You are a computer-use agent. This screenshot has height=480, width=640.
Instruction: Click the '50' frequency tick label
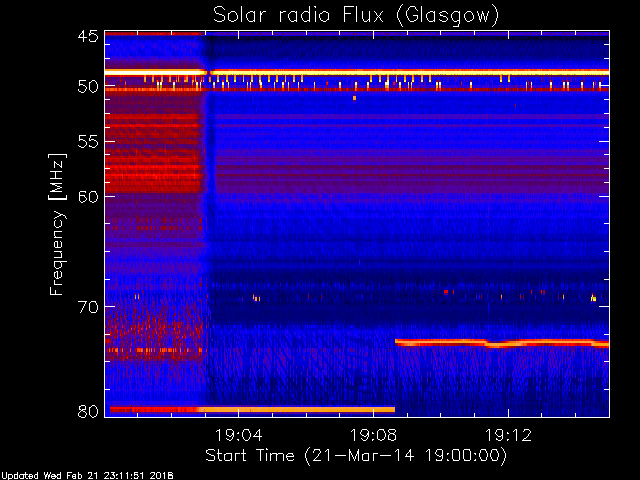pyautogui.click(x=88, y=87)
